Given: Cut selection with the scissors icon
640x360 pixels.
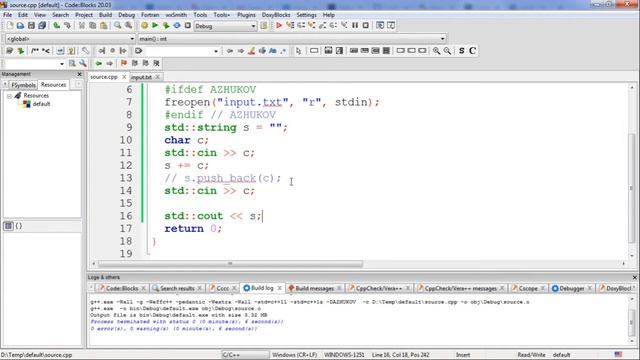Looking at the screenshot, I should click(82, 26).
